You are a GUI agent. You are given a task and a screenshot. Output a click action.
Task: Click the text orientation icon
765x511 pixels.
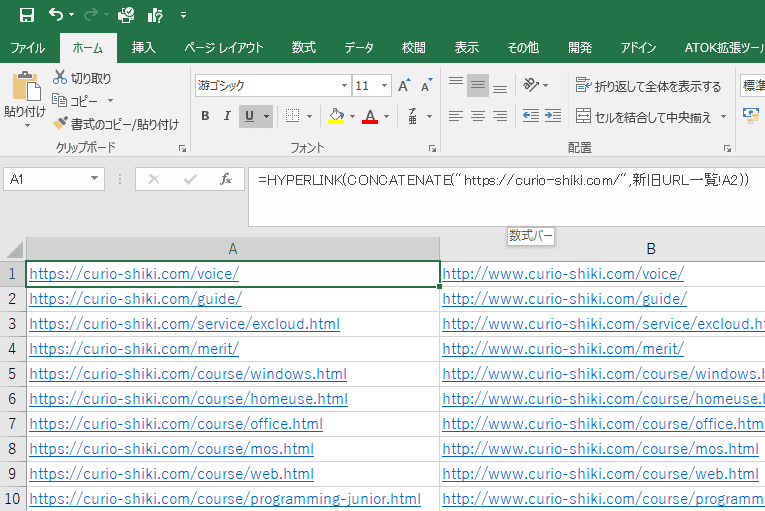(531, 85)
